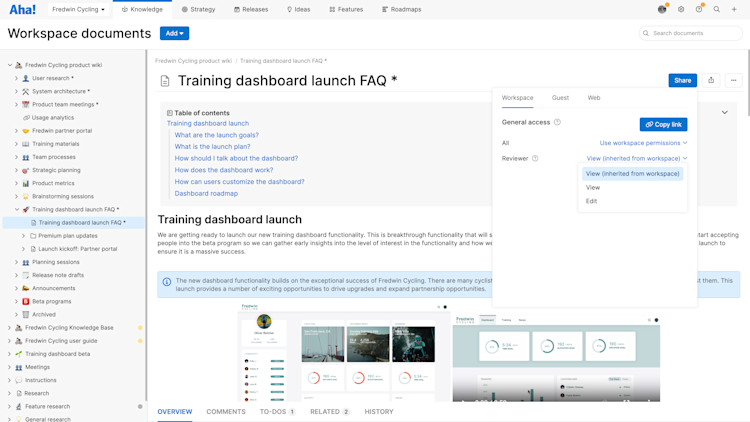Click Beta programs red icon
This screenshot has height=422, width=750.
pos(26,301)
